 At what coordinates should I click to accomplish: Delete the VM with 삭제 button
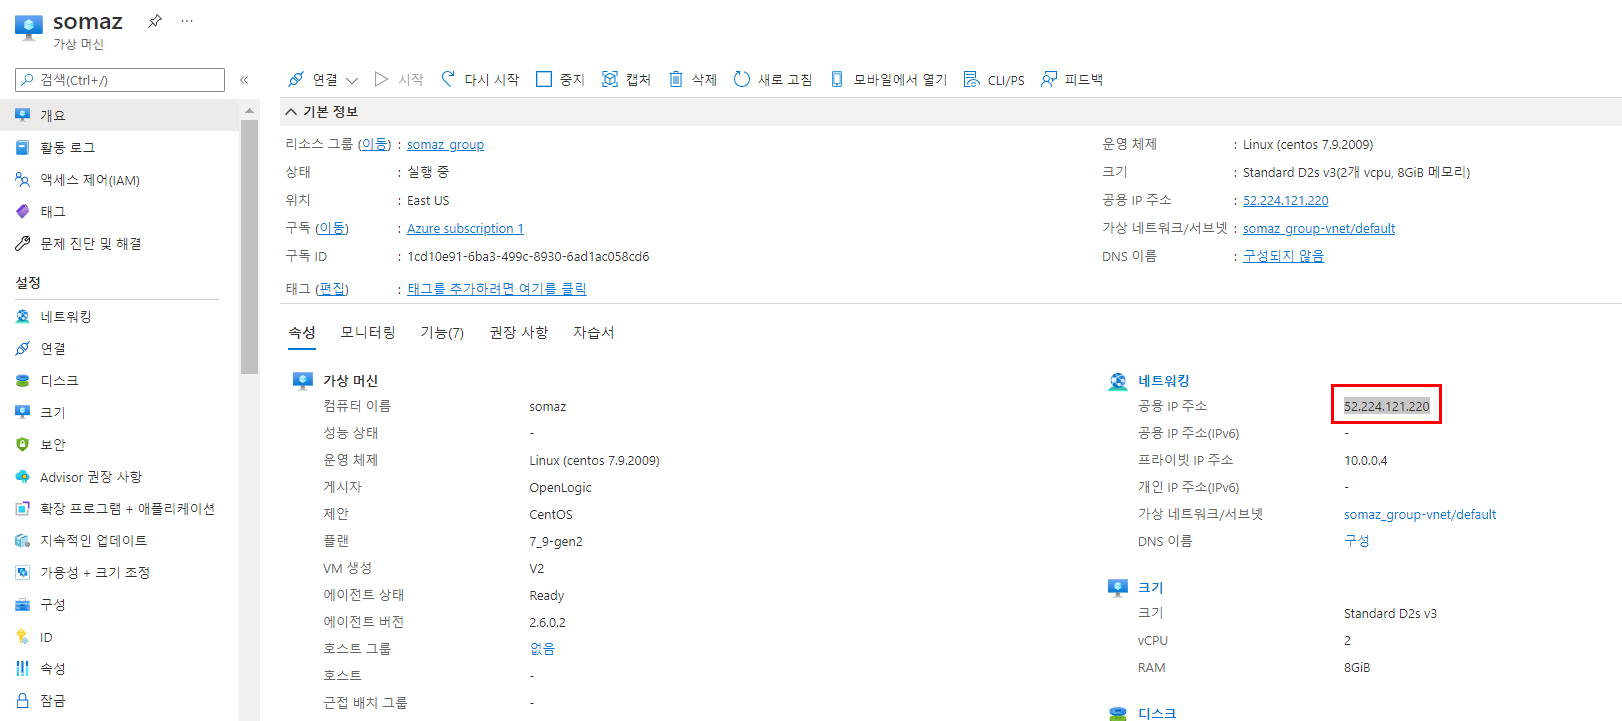pos(693,79)
